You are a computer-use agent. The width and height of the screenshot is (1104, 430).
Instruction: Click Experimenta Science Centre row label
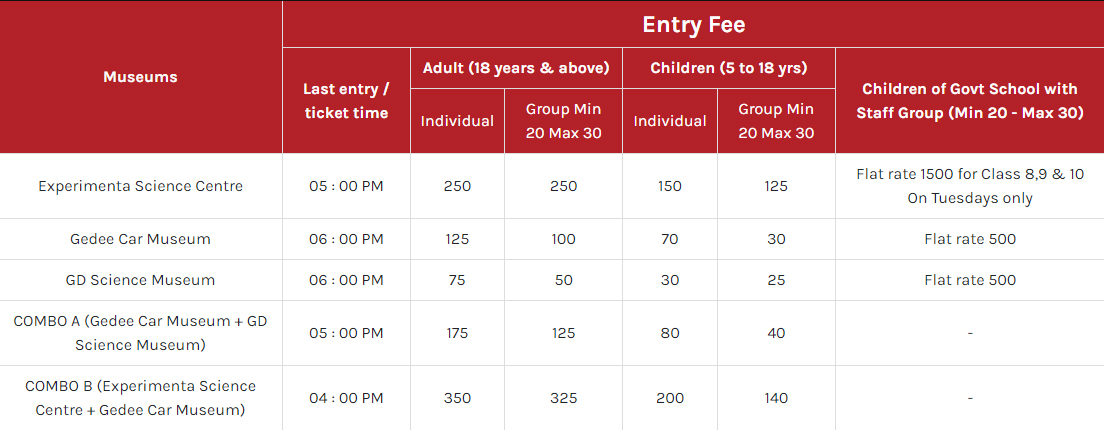point(140,186)
